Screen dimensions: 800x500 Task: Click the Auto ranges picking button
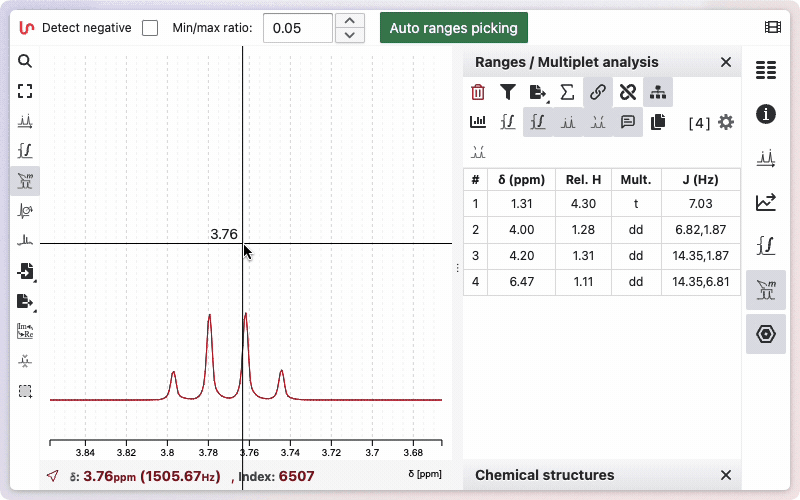click(x=453, y=28)
